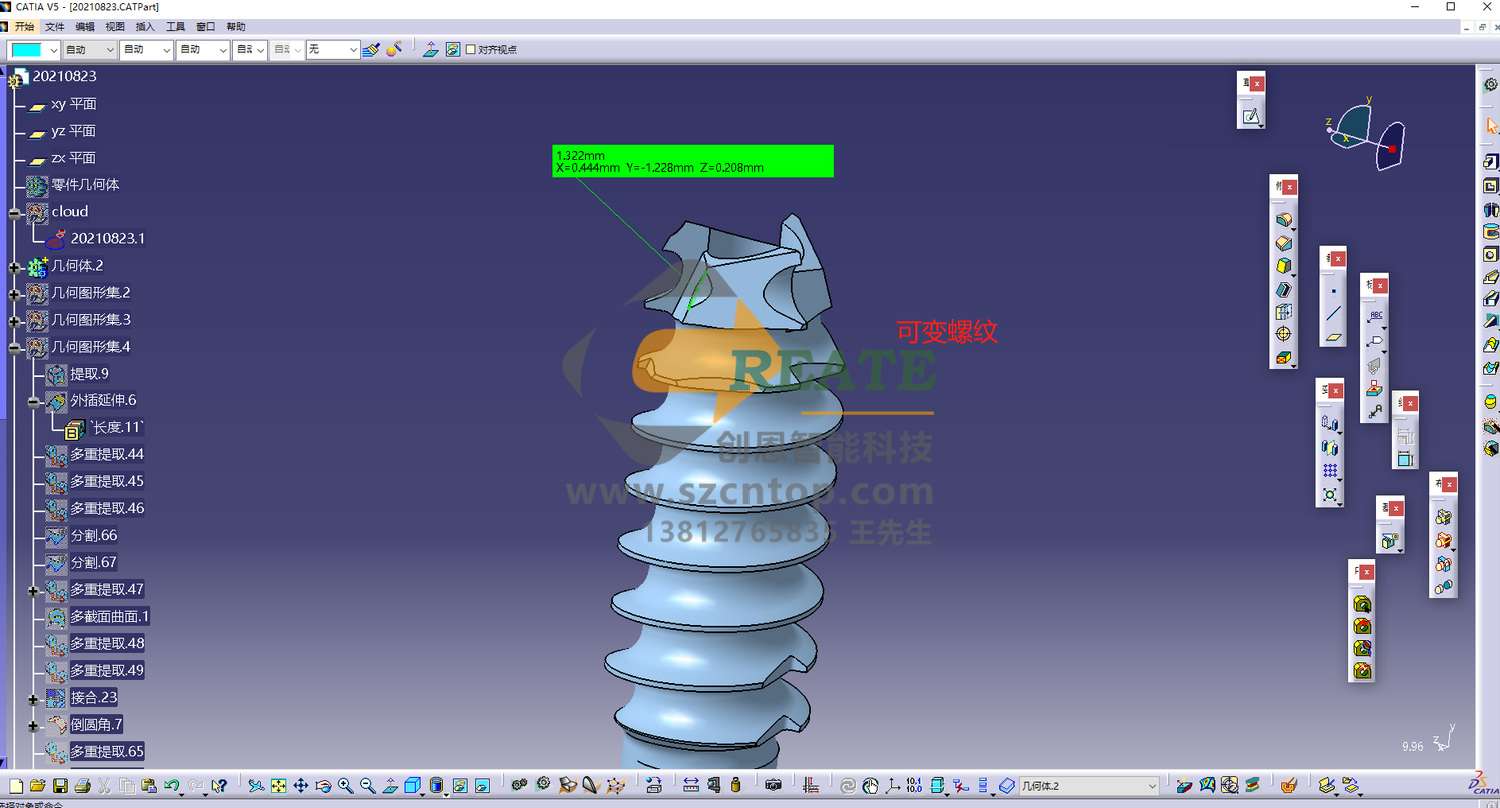Select 提取.9 in the tree
The image size is (1500, 808).
click(x=89, y=374)
